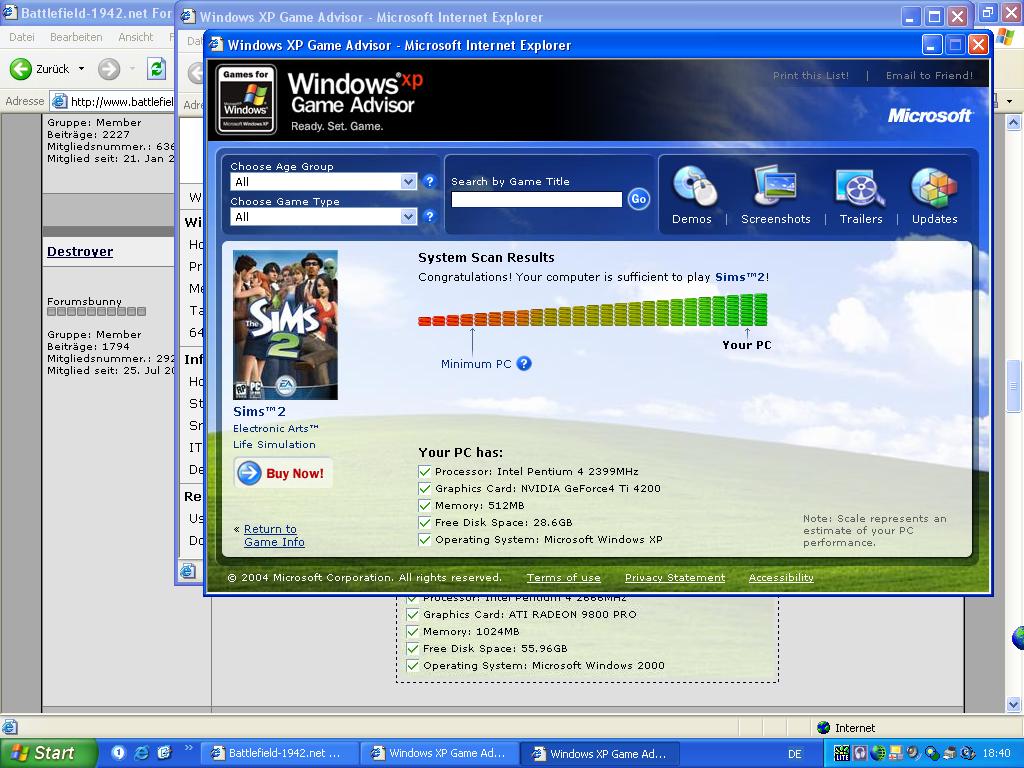Click the PC performance scale bar
1024x768 pixels.
[593, 310]
